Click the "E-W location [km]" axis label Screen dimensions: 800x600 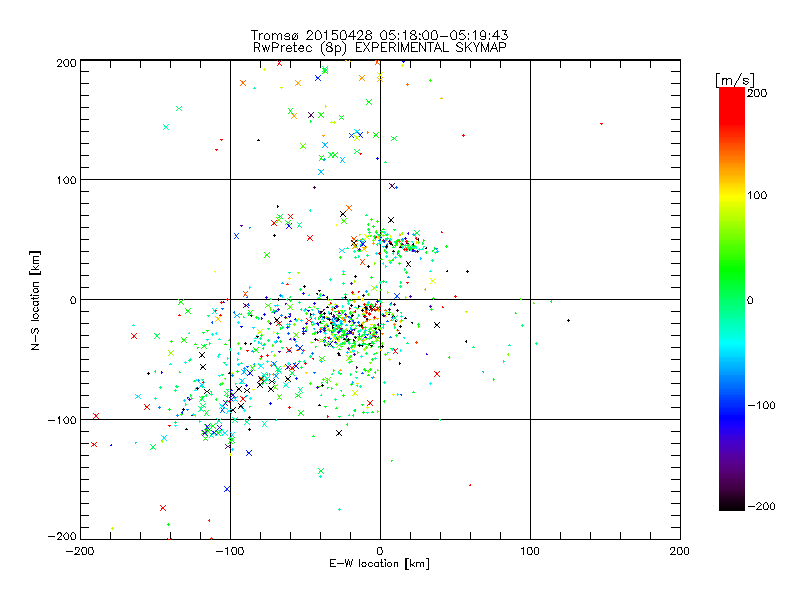(x=379, y=563)
